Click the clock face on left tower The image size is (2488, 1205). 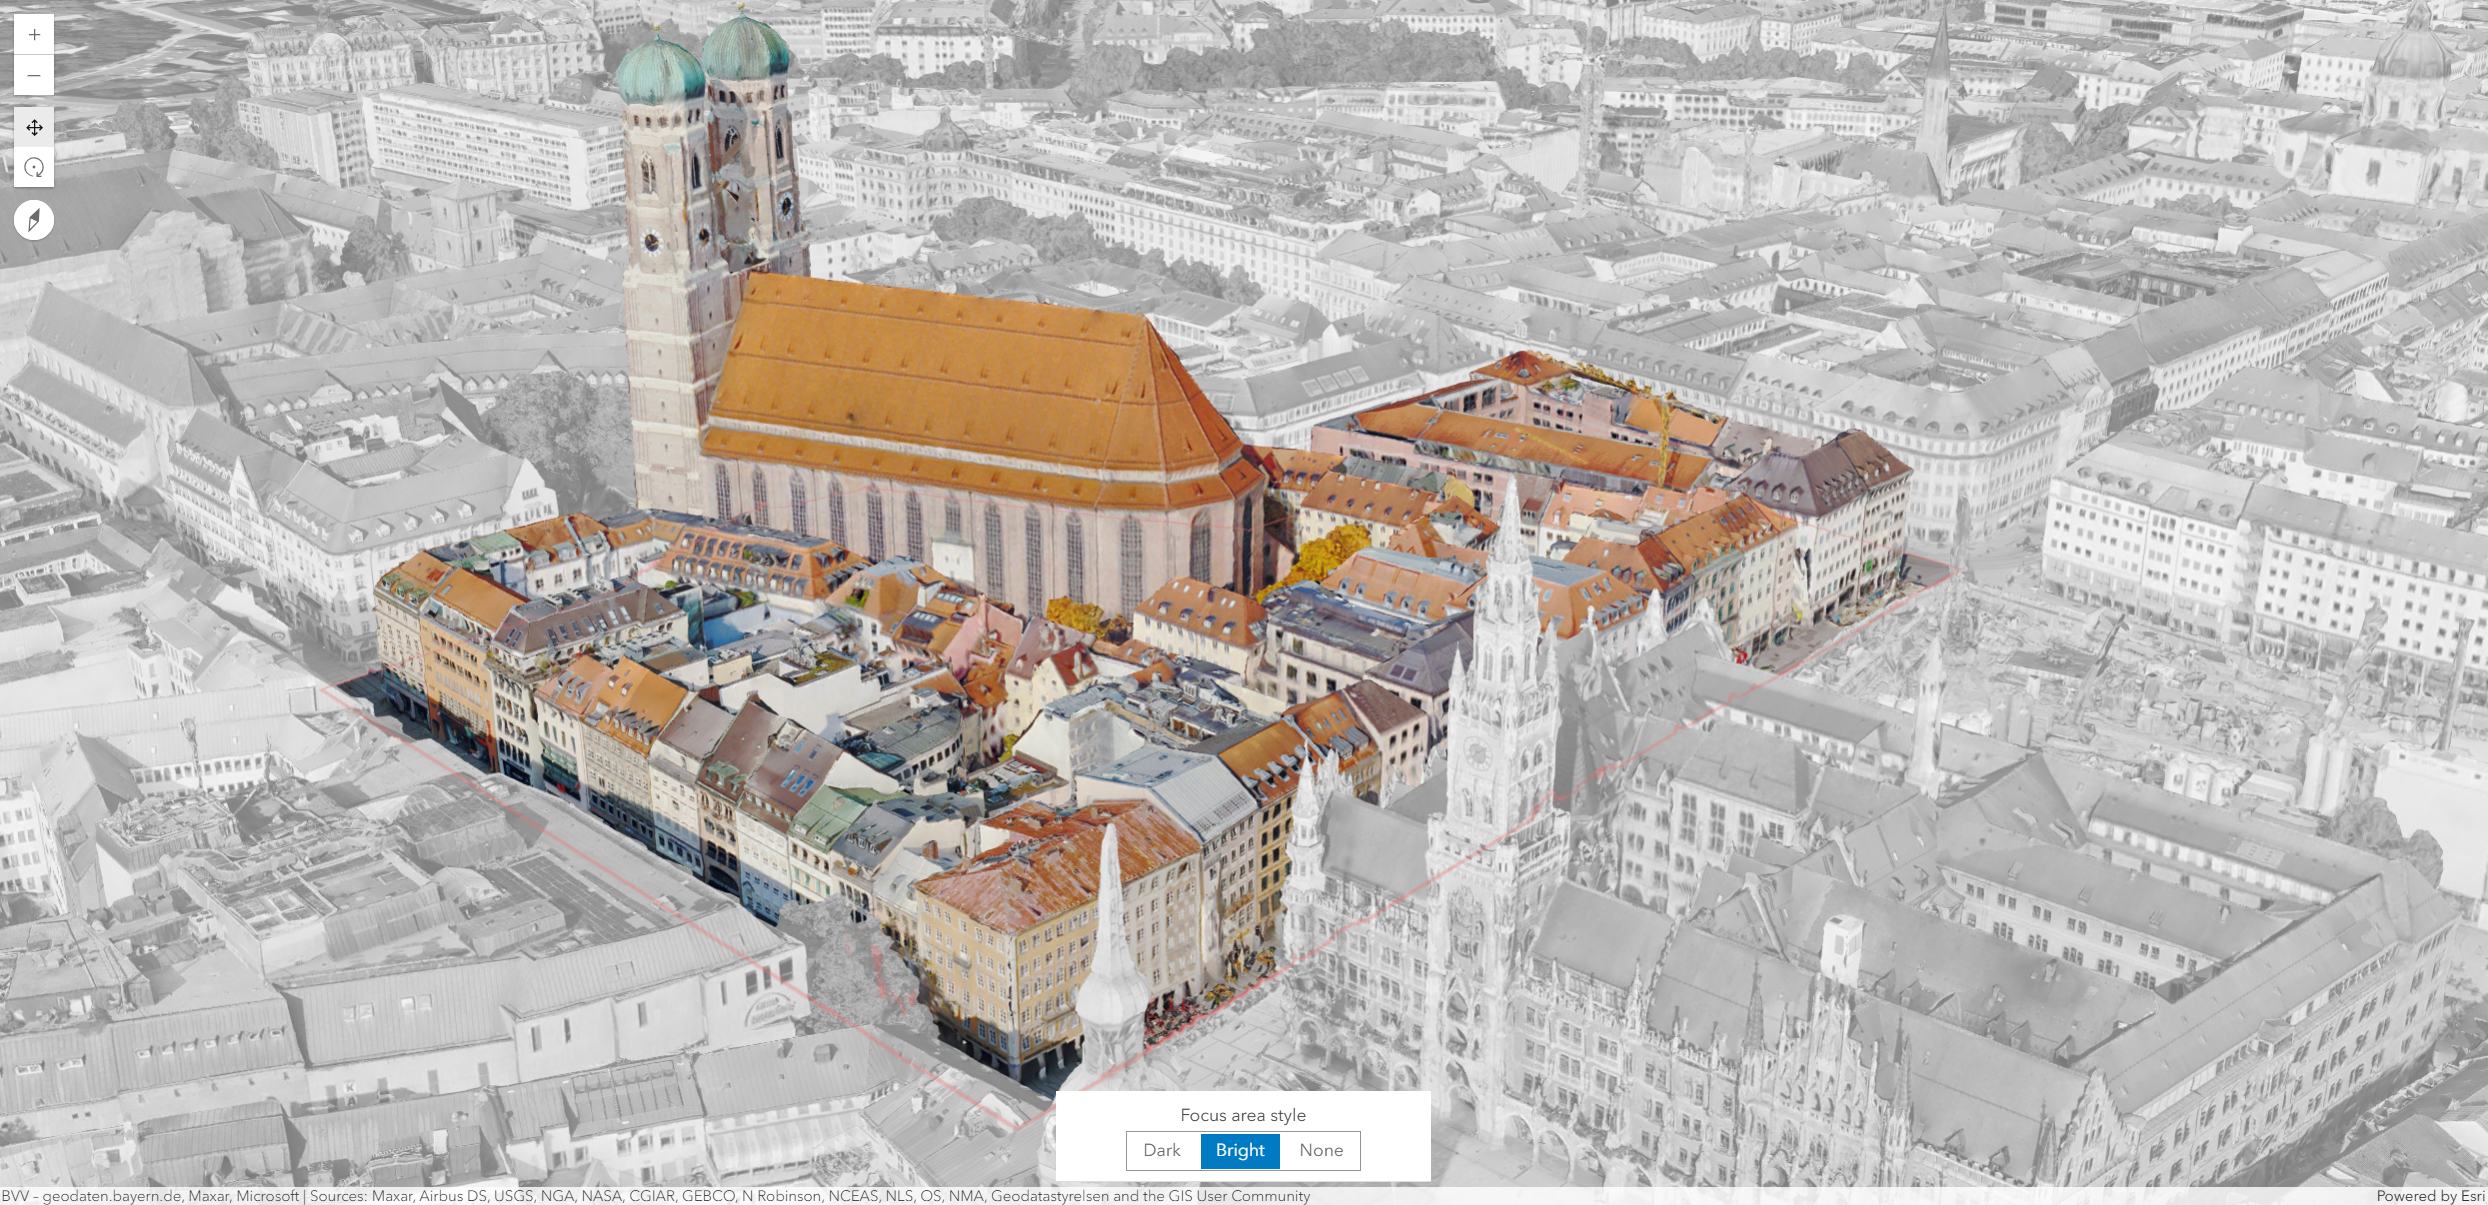(651, 241)
